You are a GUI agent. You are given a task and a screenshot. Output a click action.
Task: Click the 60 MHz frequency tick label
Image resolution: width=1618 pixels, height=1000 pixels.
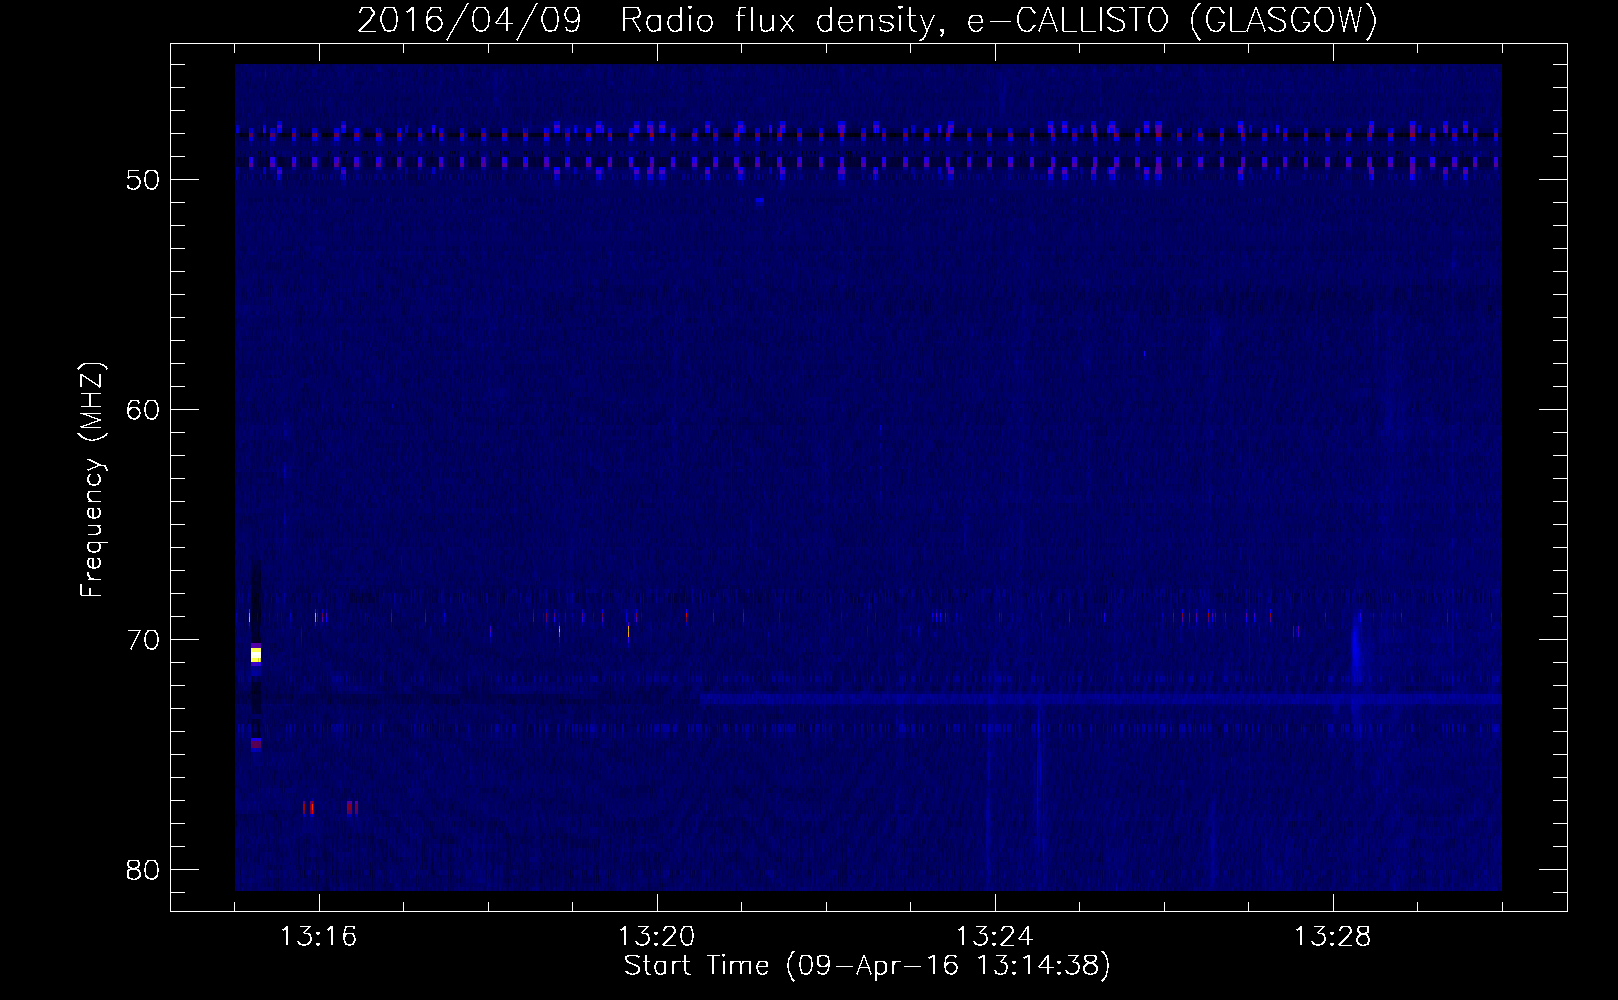click(143, 410)
